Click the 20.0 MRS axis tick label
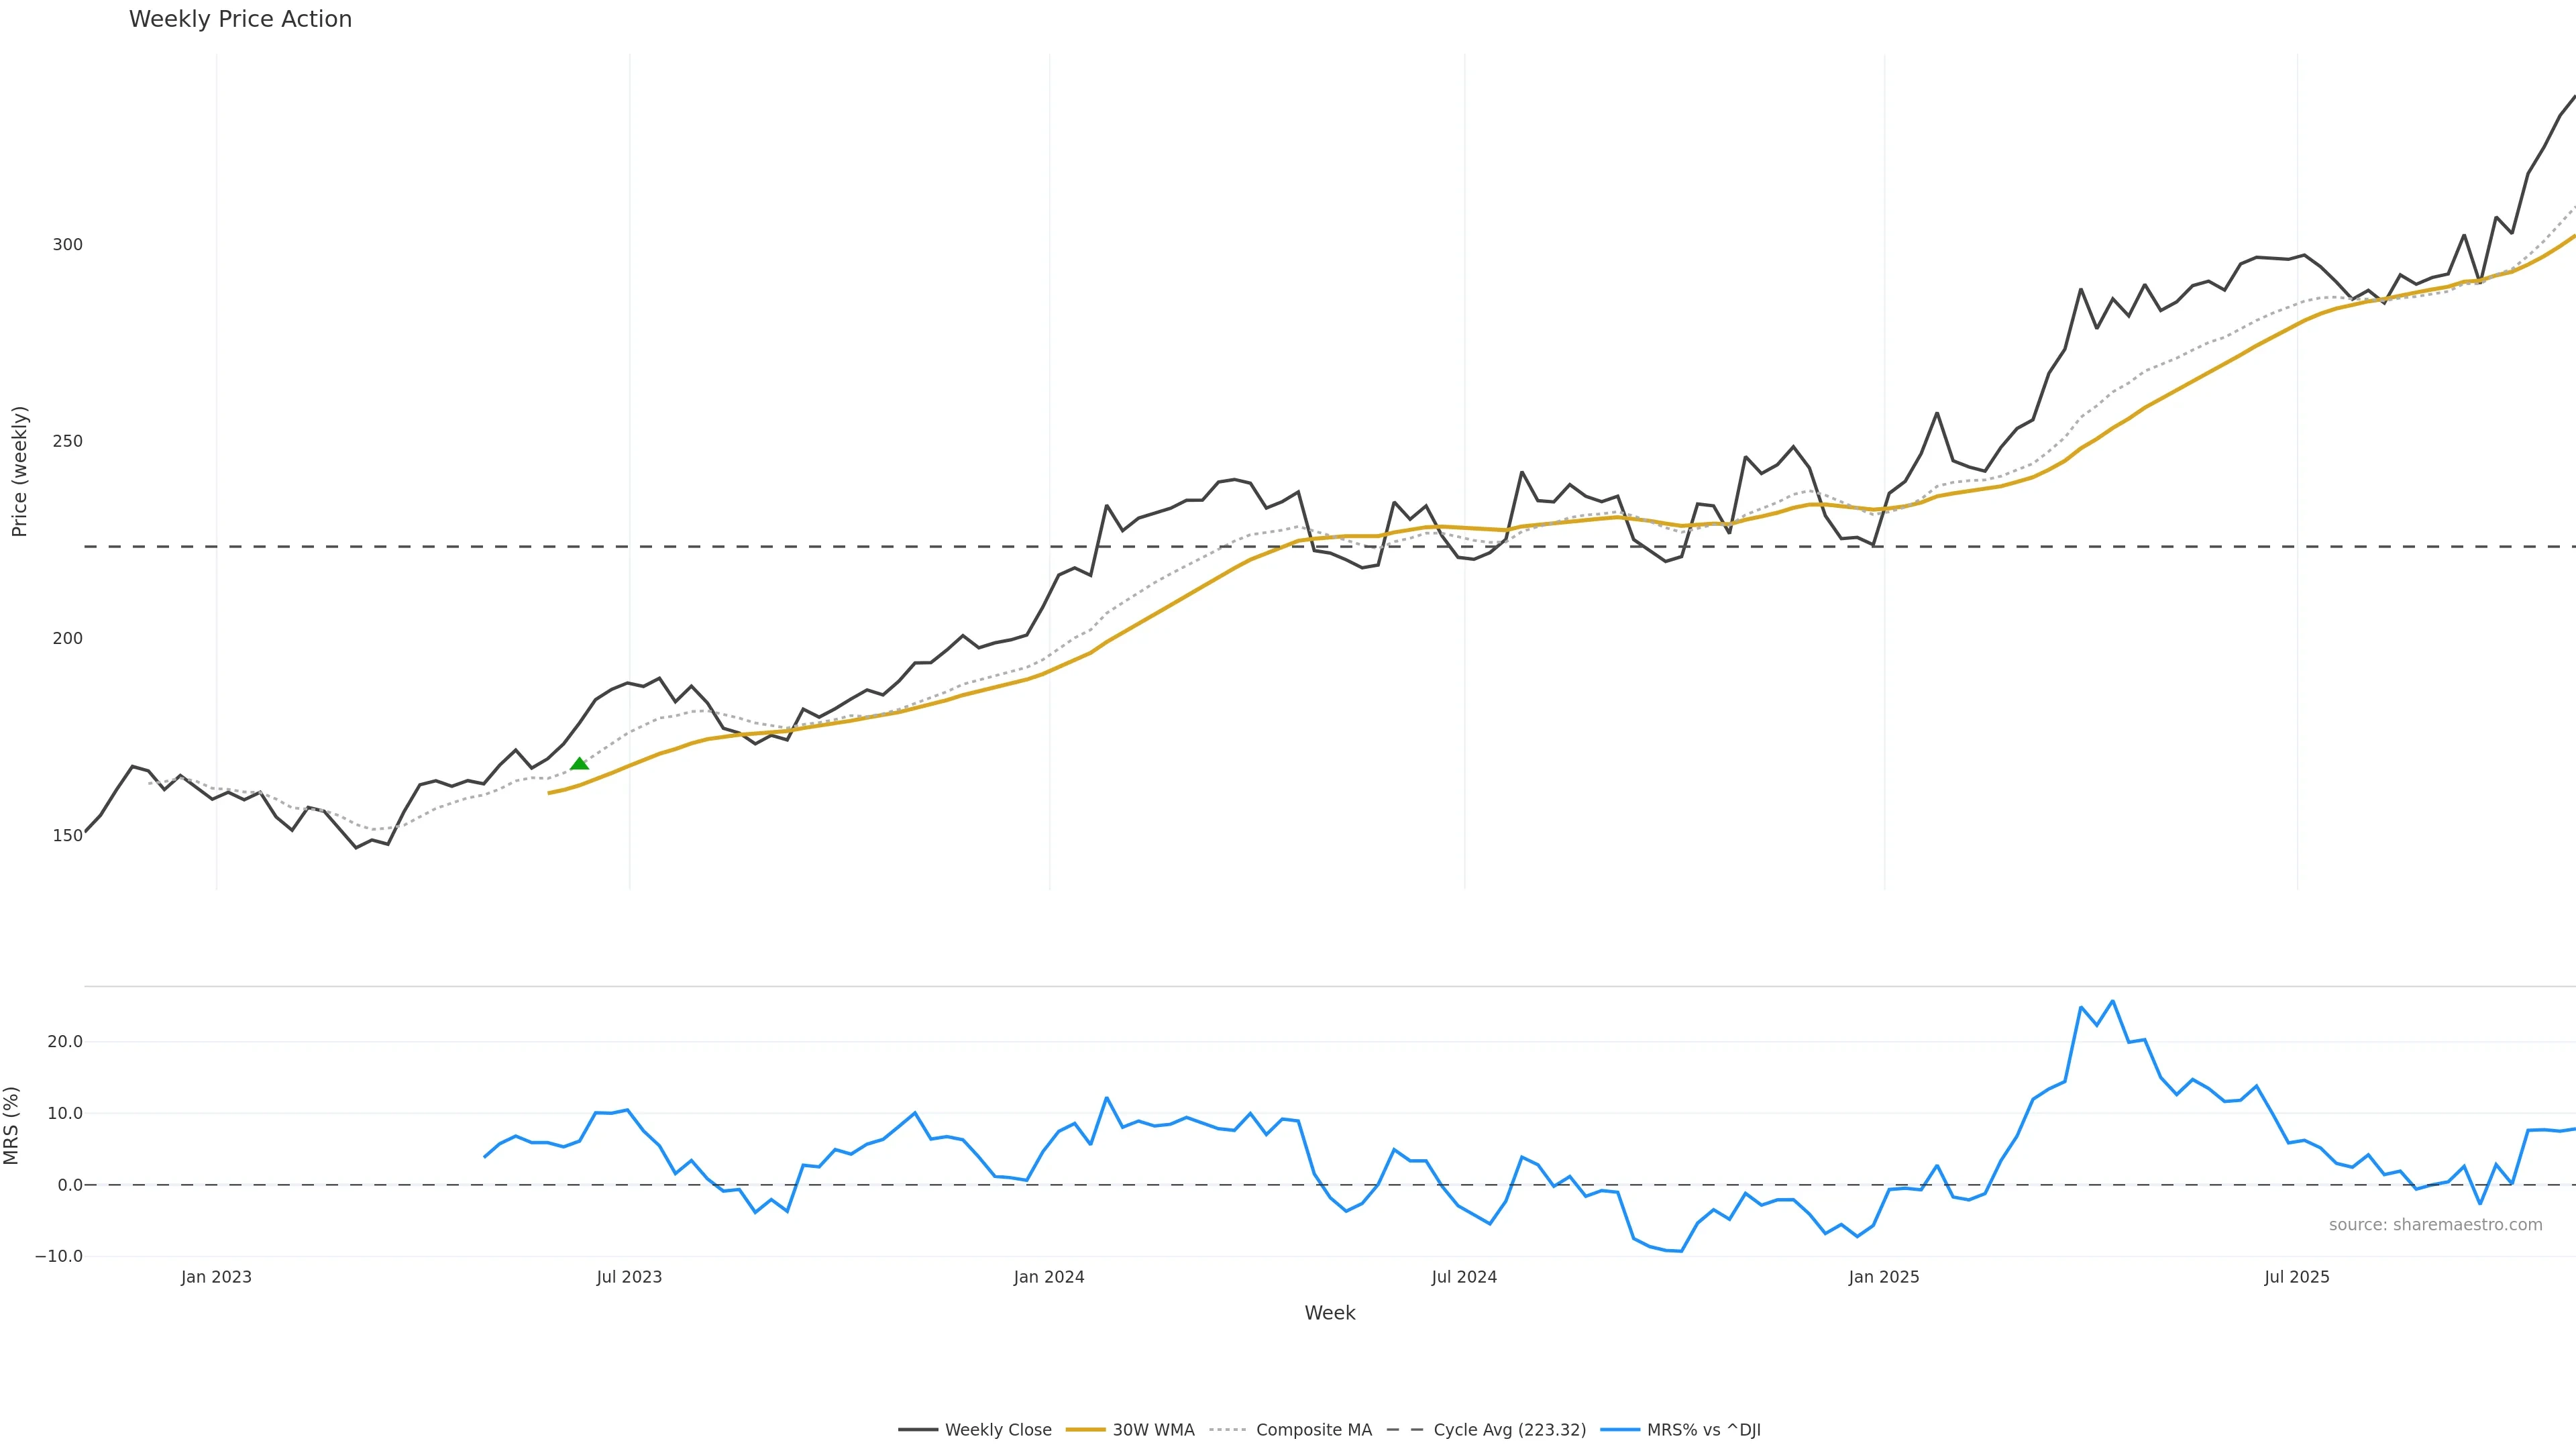 coord(65,1042)
